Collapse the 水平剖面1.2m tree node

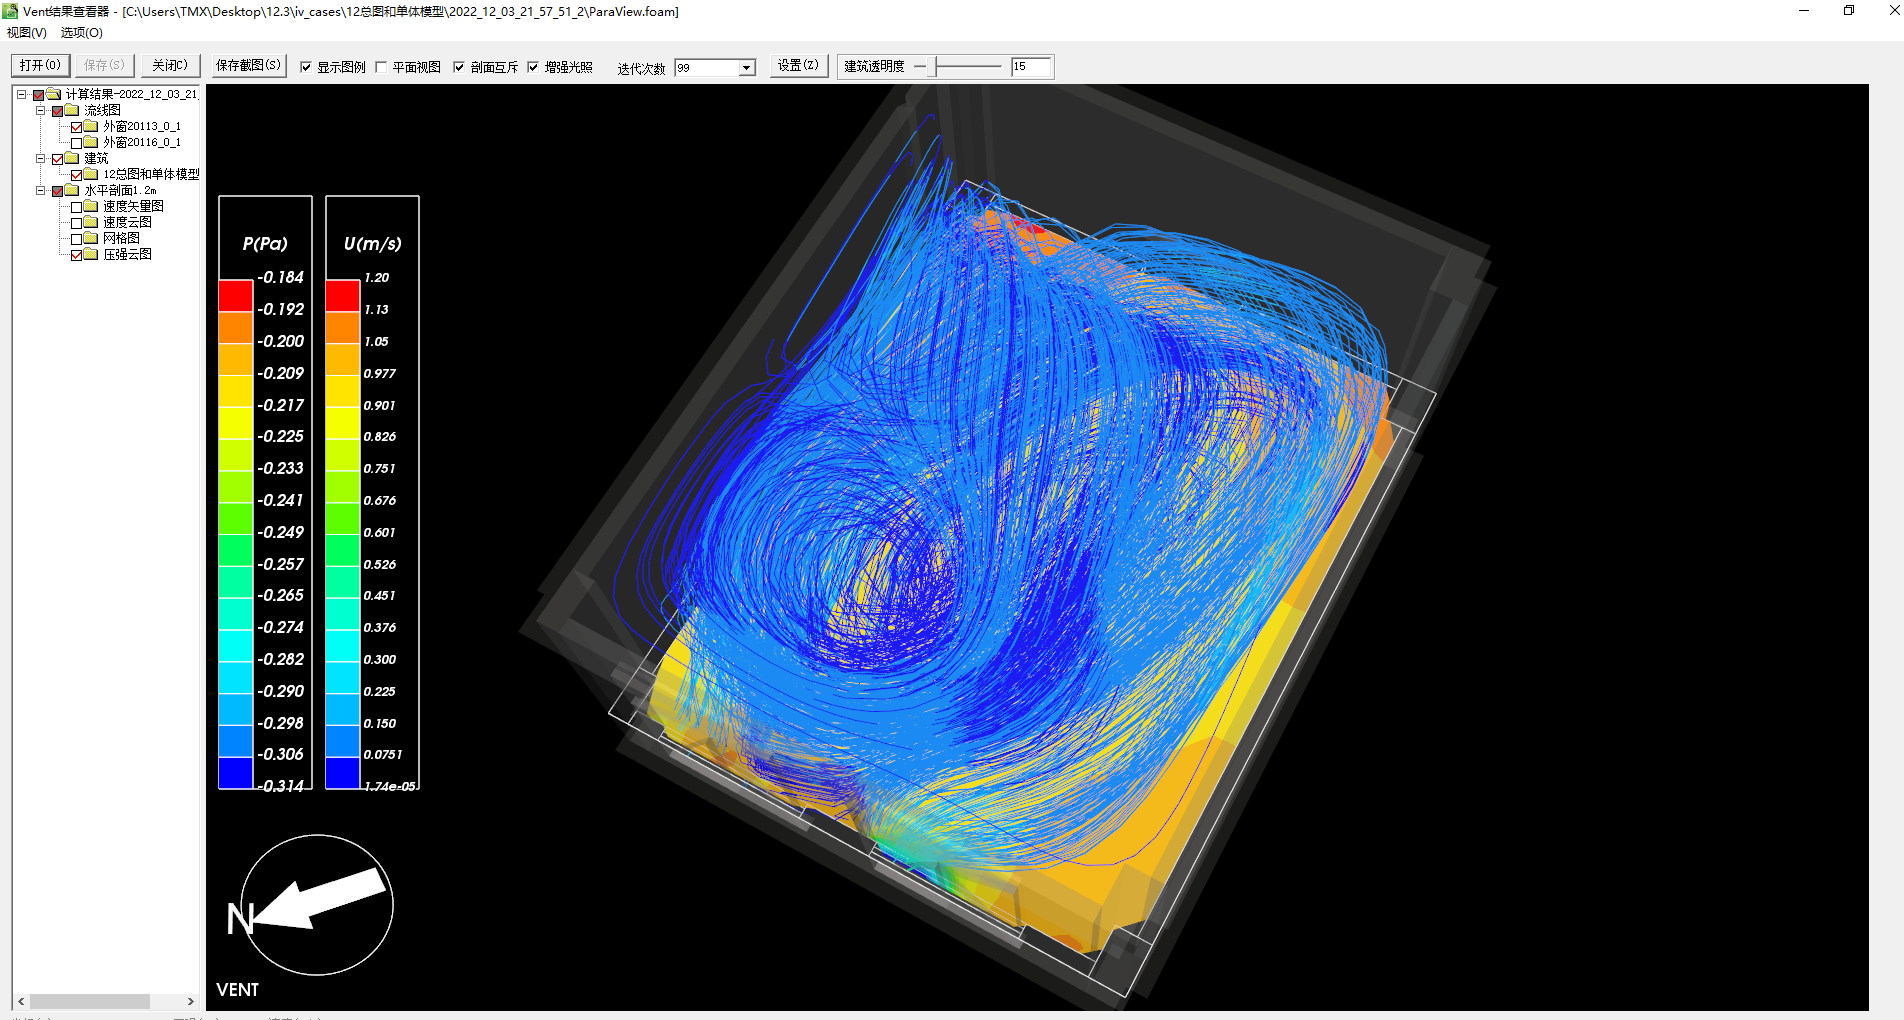[x=41, y=190]
